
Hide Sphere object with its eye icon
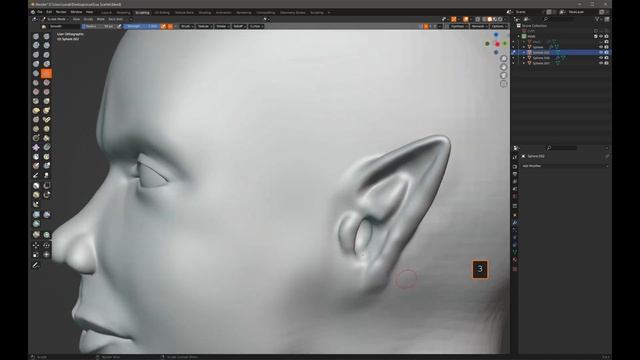click(601, 47)
